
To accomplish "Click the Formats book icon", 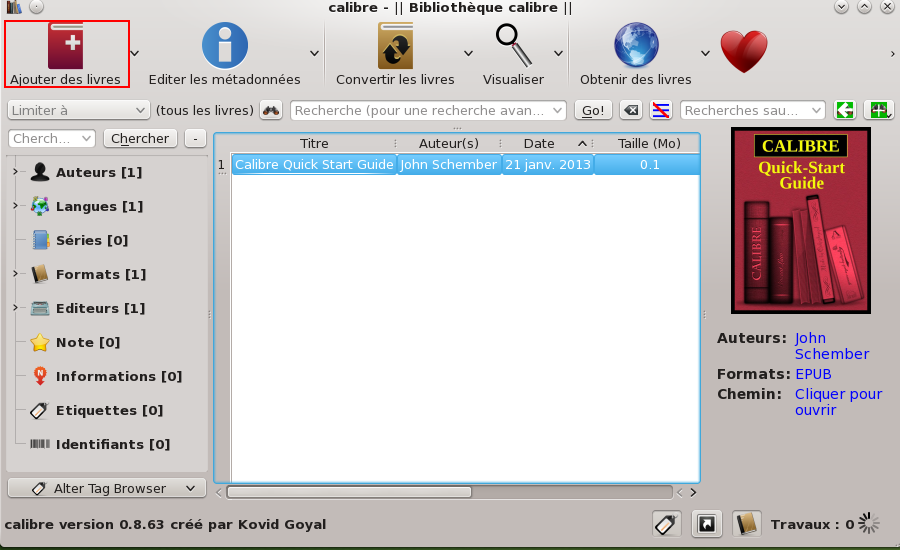I will [40, 274].
